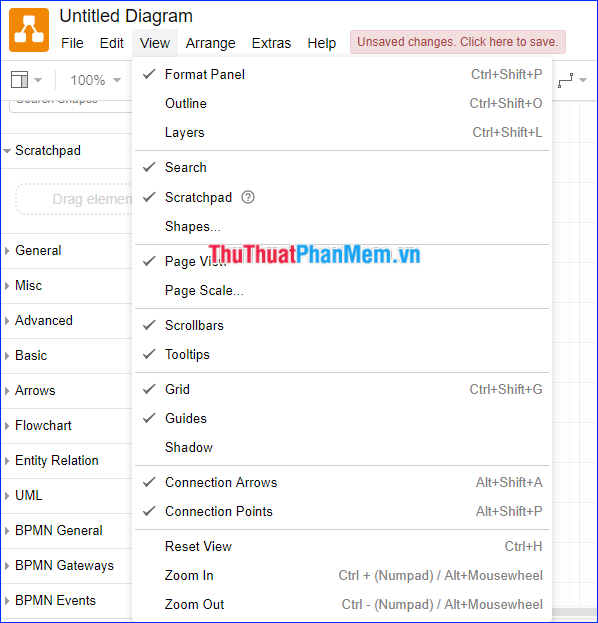Choose Zoom In from the menu

pyautogui.click(x=342, y=575)
